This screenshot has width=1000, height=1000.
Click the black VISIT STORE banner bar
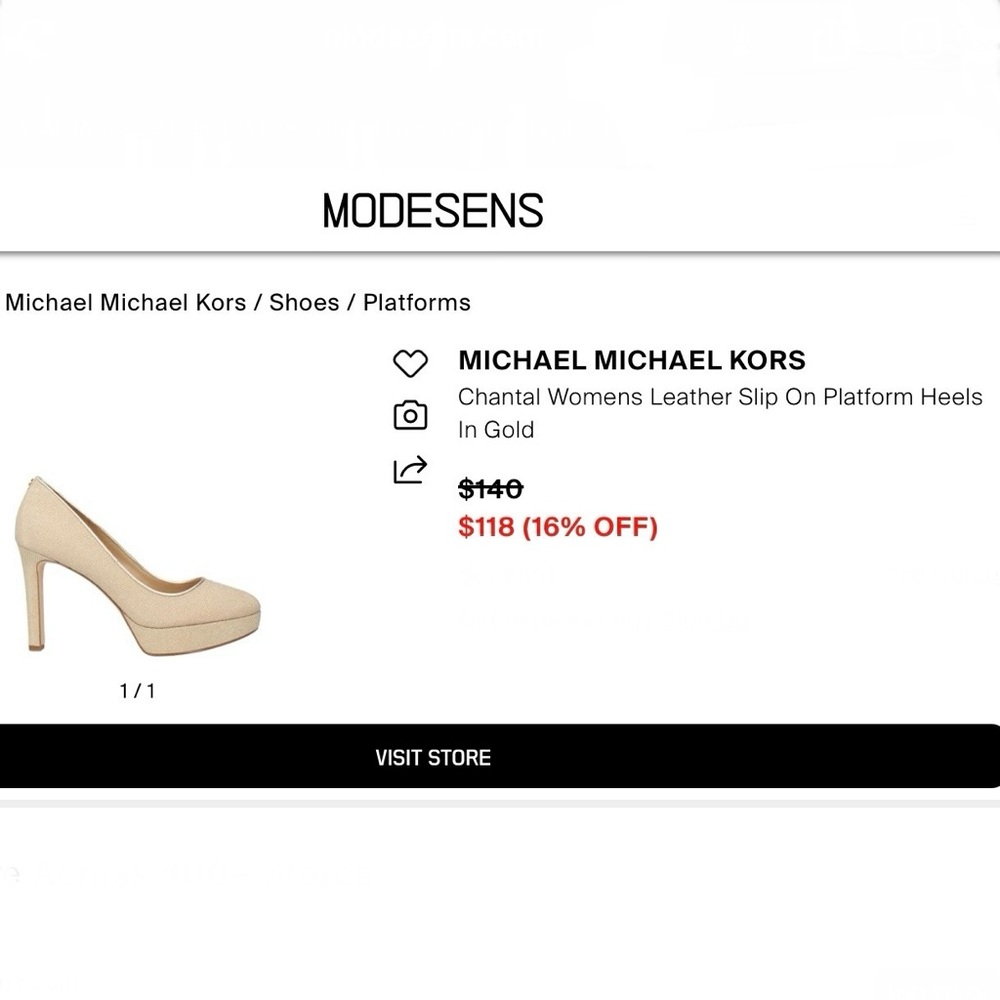pyautogui.click(x=433, y=757)
